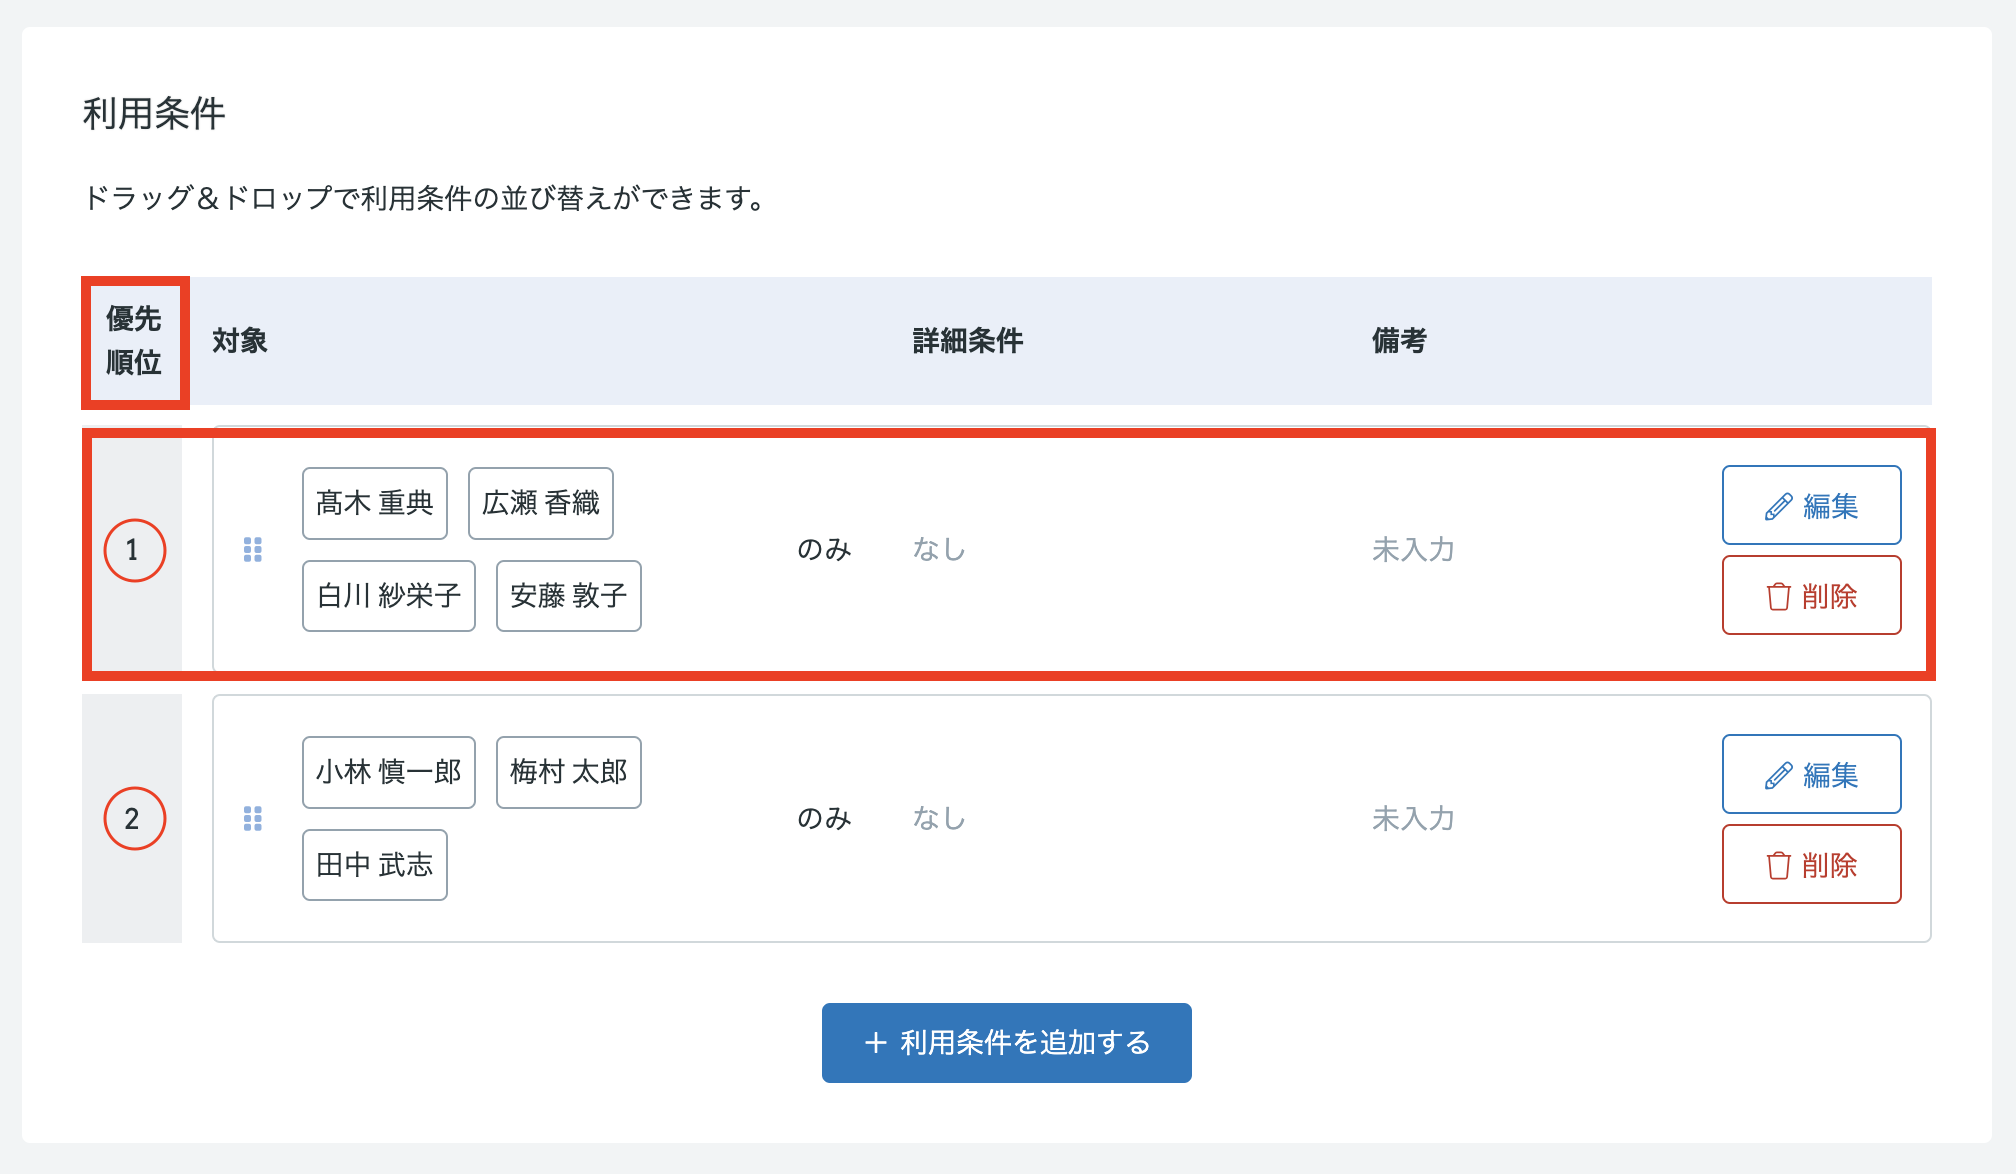
Task: Select the 梅村 太郎 name tag
Action: [569, 772]
